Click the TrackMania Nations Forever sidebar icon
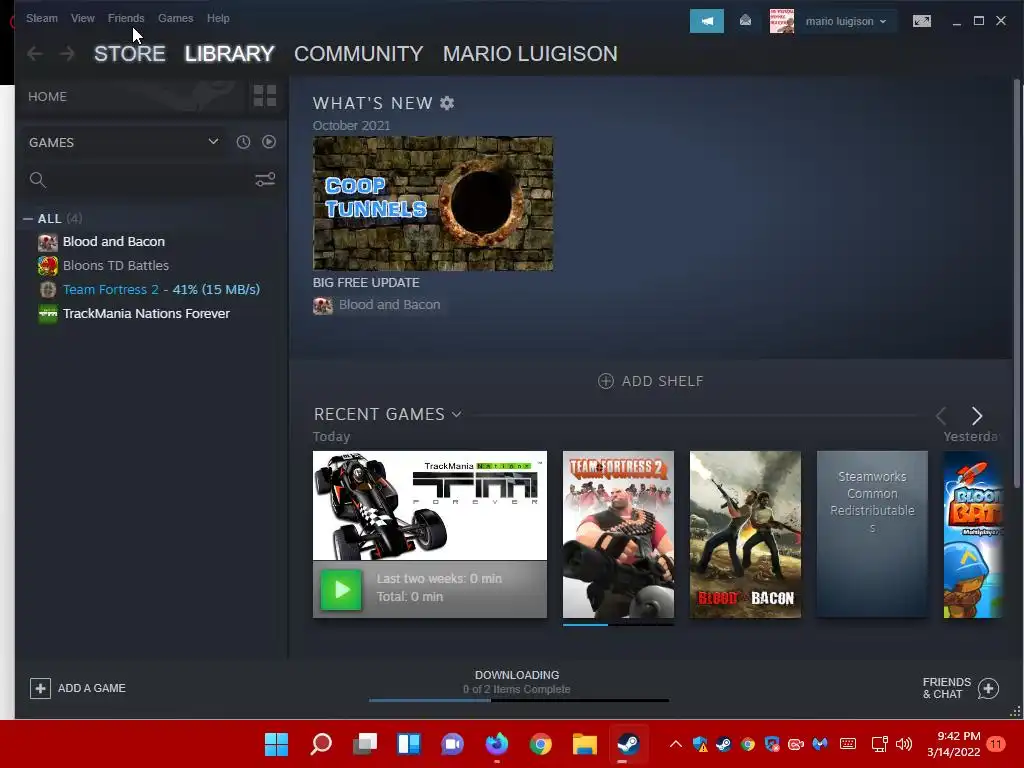The height and width of the screenshot is (768, 1024). pyautogui.click(x=48, y=314)
